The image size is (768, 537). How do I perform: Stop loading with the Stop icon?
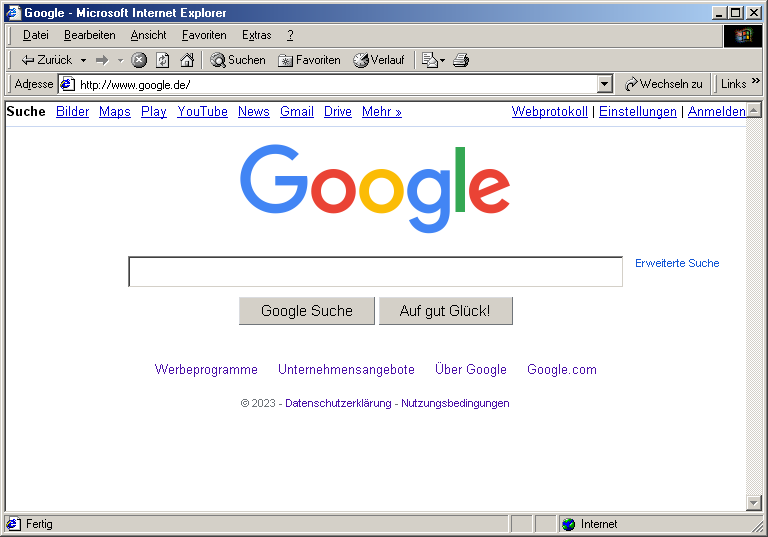139,60
